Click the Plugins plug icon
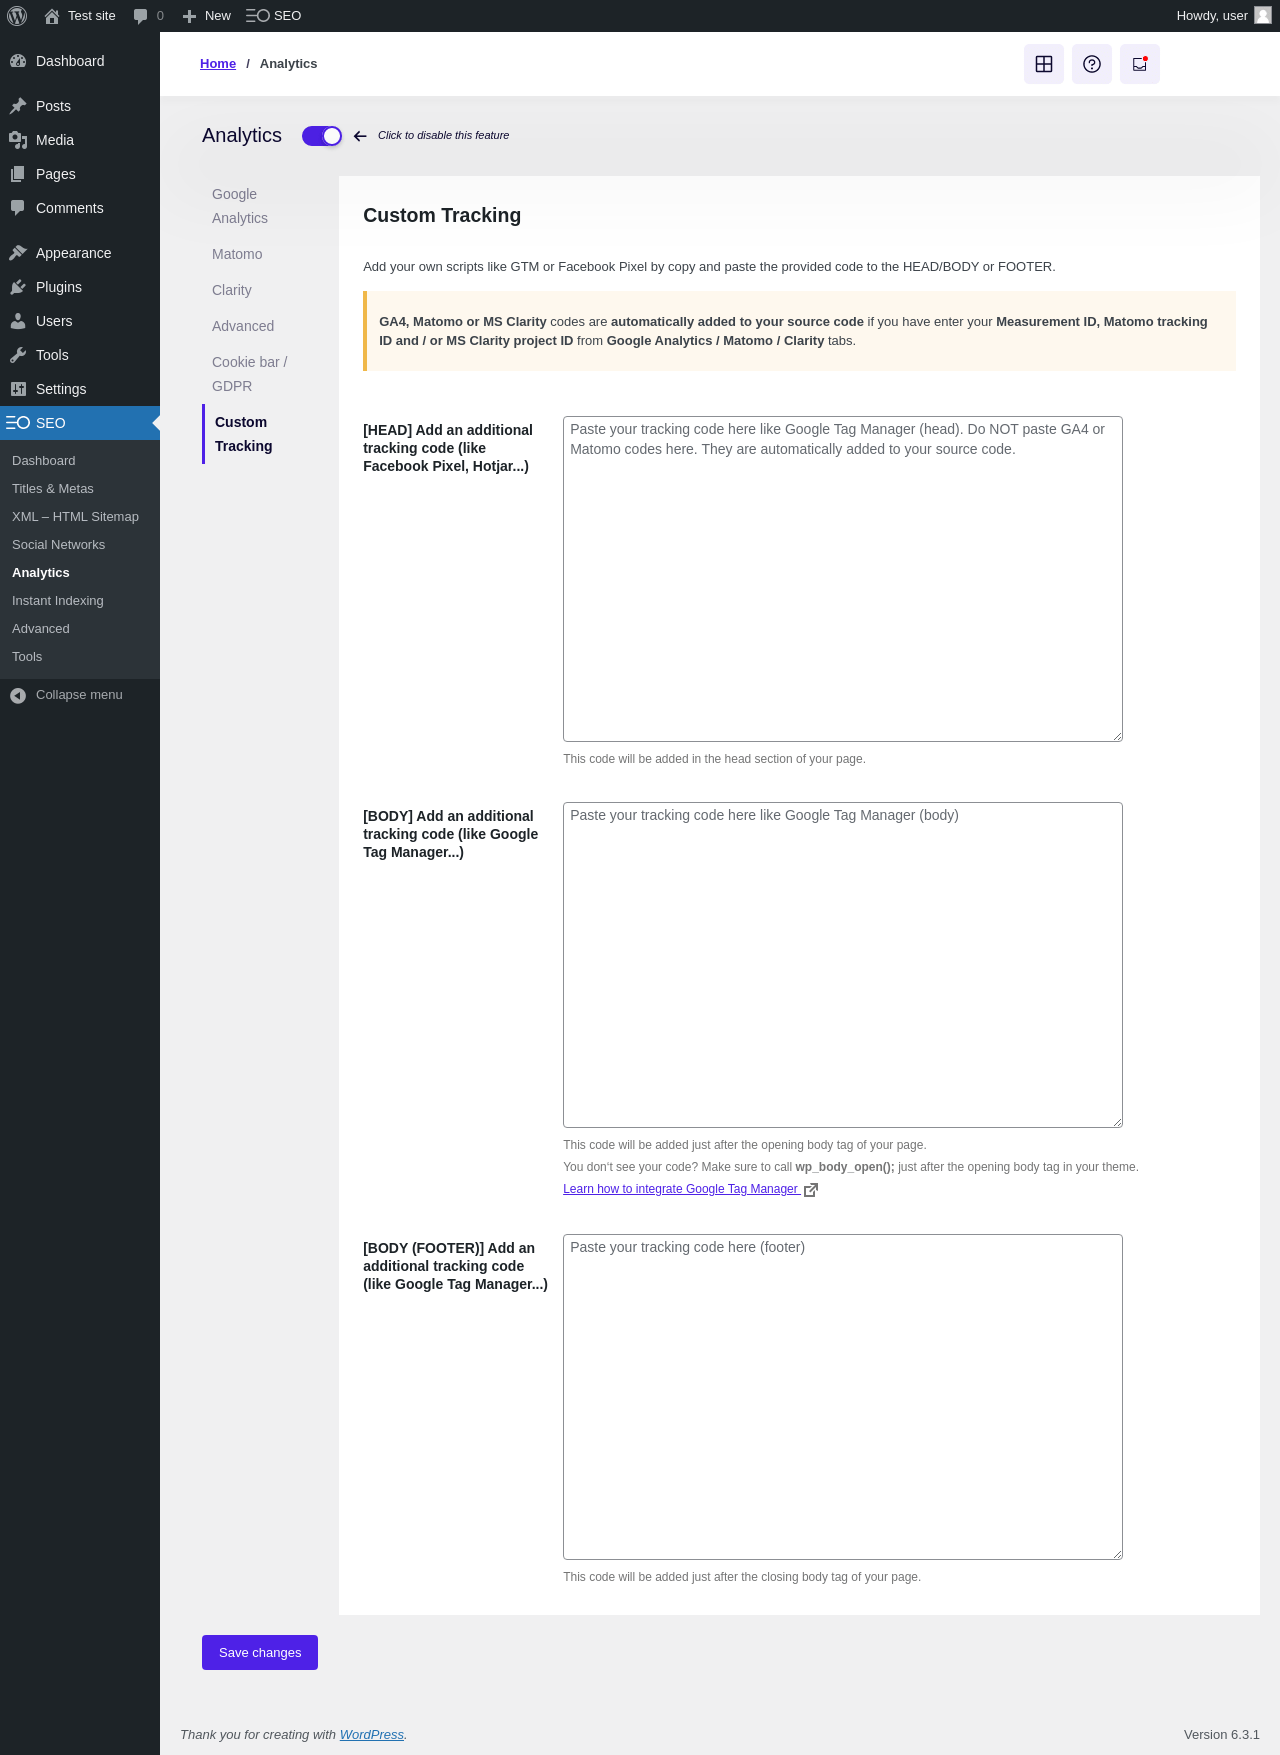The image size is (1280, 1755). coord(18,287)
